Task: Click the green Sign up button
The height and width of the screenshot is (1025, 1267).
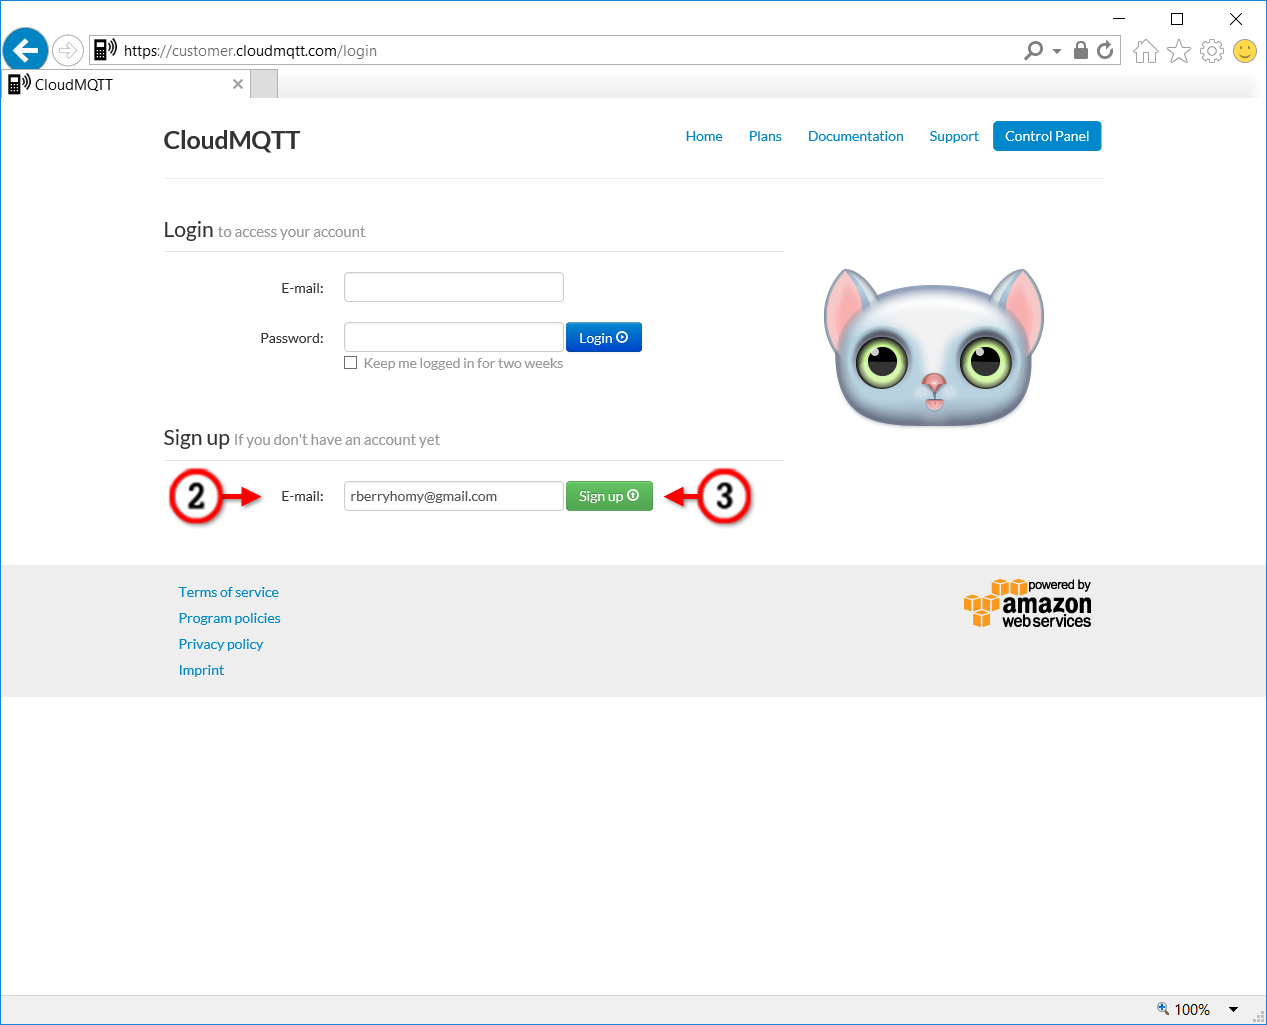Action: click(609, 496)
